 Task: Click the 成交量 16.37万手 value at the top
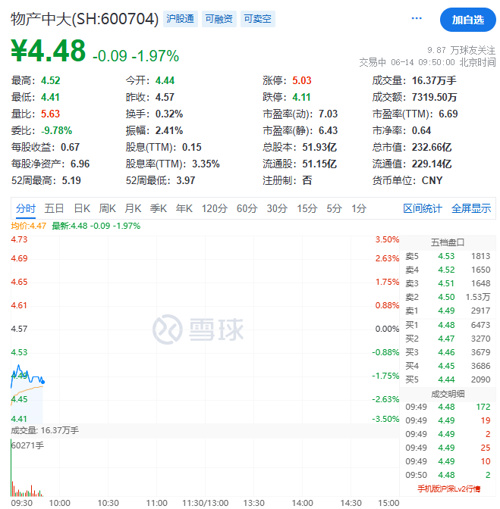pyautogui.click(x=434, y=81)
